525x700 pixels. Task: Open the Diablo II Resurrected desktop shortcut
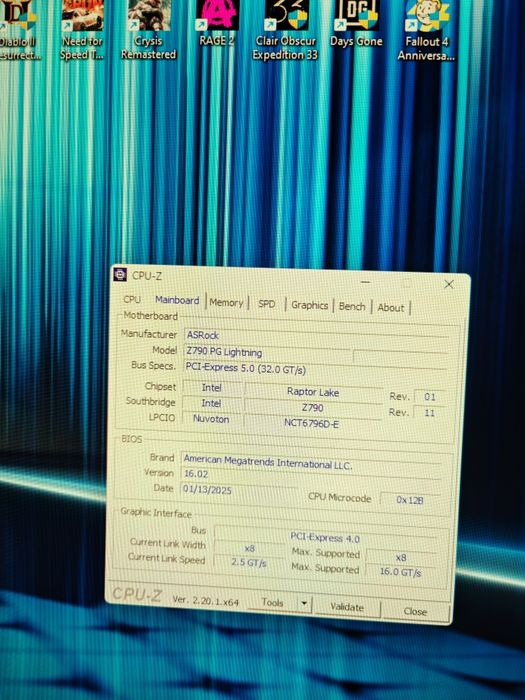18,30
